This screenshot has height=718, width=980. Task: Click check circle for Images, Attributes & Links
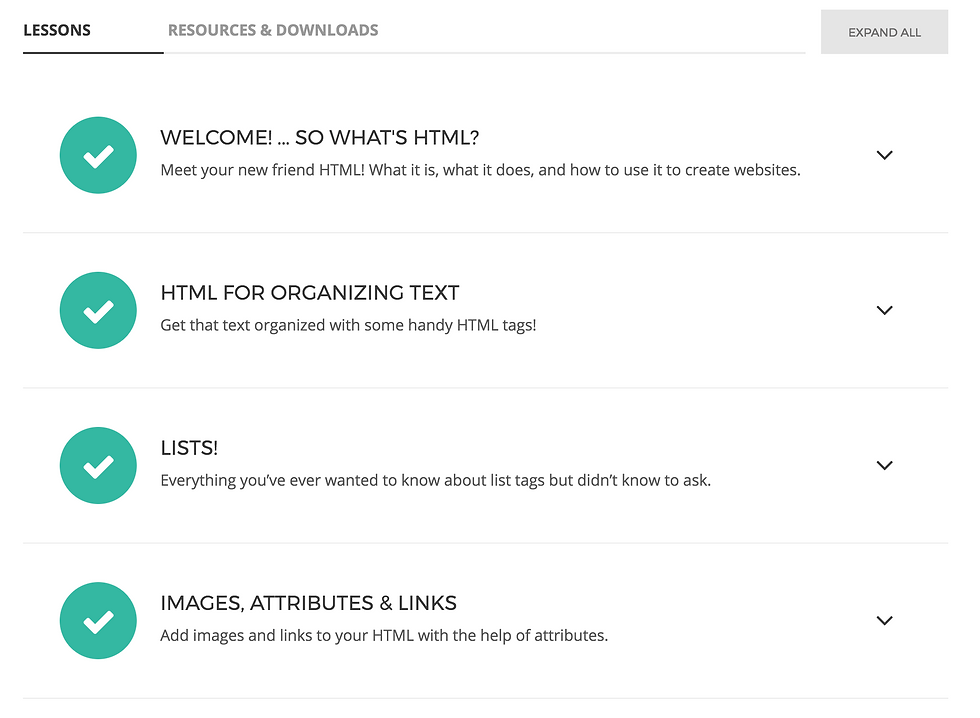pos(98,621)
